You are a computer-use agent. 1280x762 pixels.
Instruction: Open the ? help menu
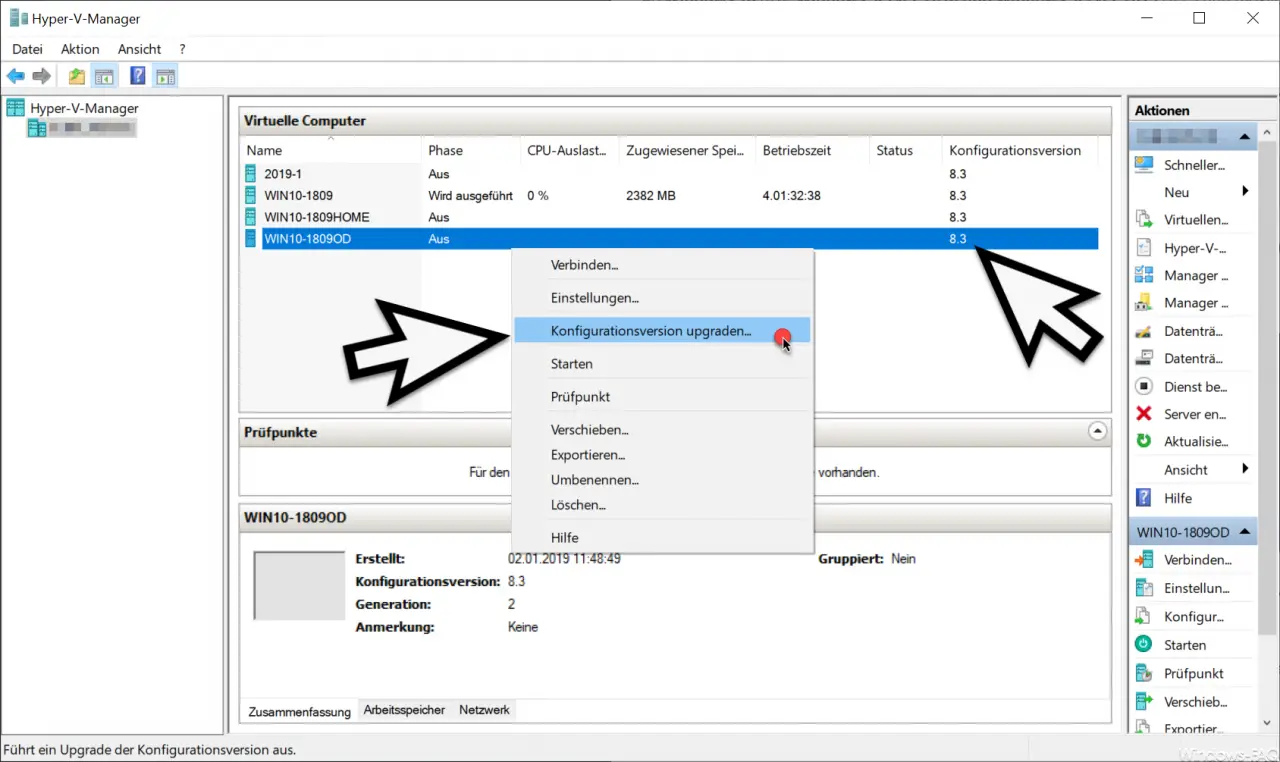182,48
